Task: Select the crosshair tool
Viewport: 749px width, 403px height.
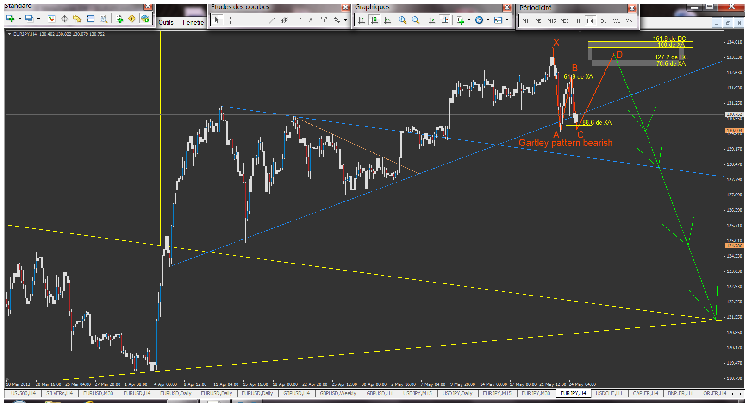Action: [230, 20]
